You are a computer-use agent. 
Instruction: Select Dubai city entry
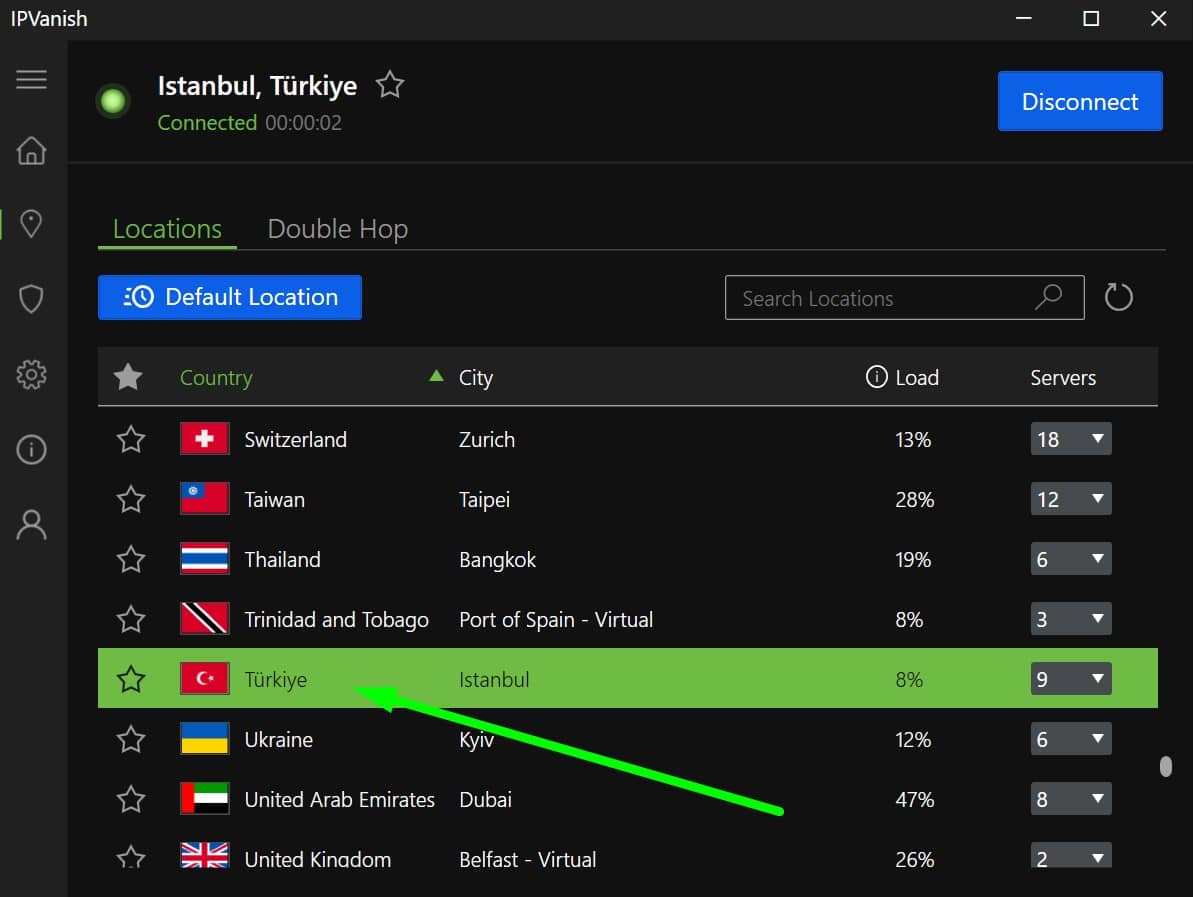[485, 800]
